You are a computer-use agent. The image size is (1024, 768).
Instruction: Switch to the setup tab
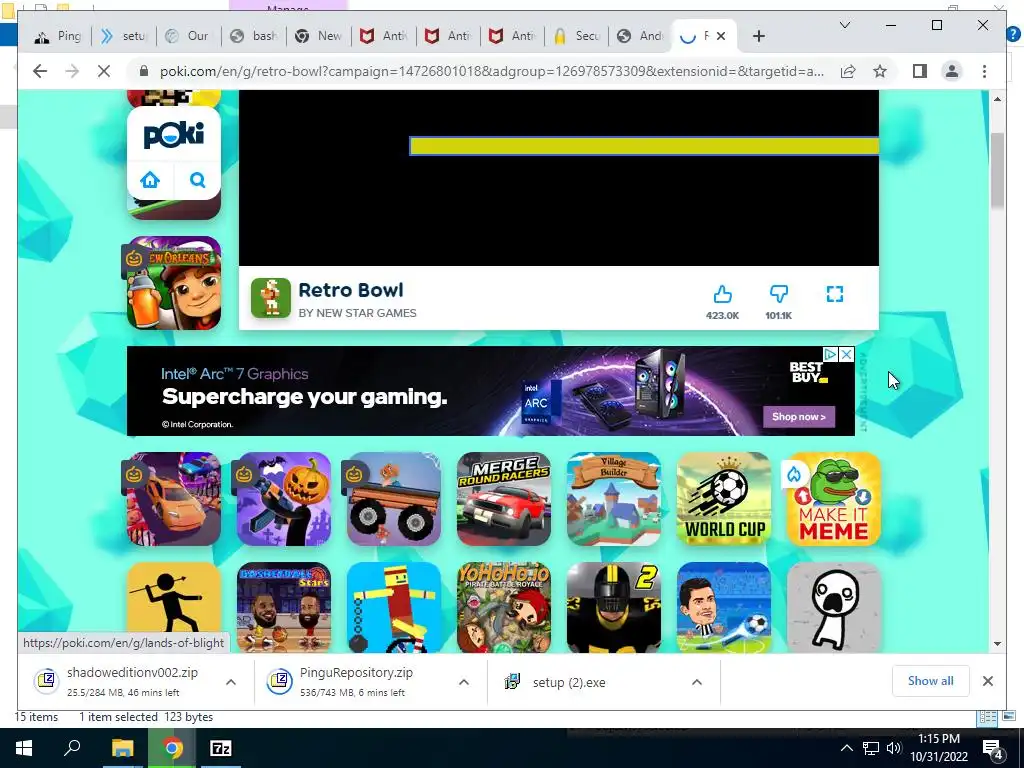click(x=123, y=36)
